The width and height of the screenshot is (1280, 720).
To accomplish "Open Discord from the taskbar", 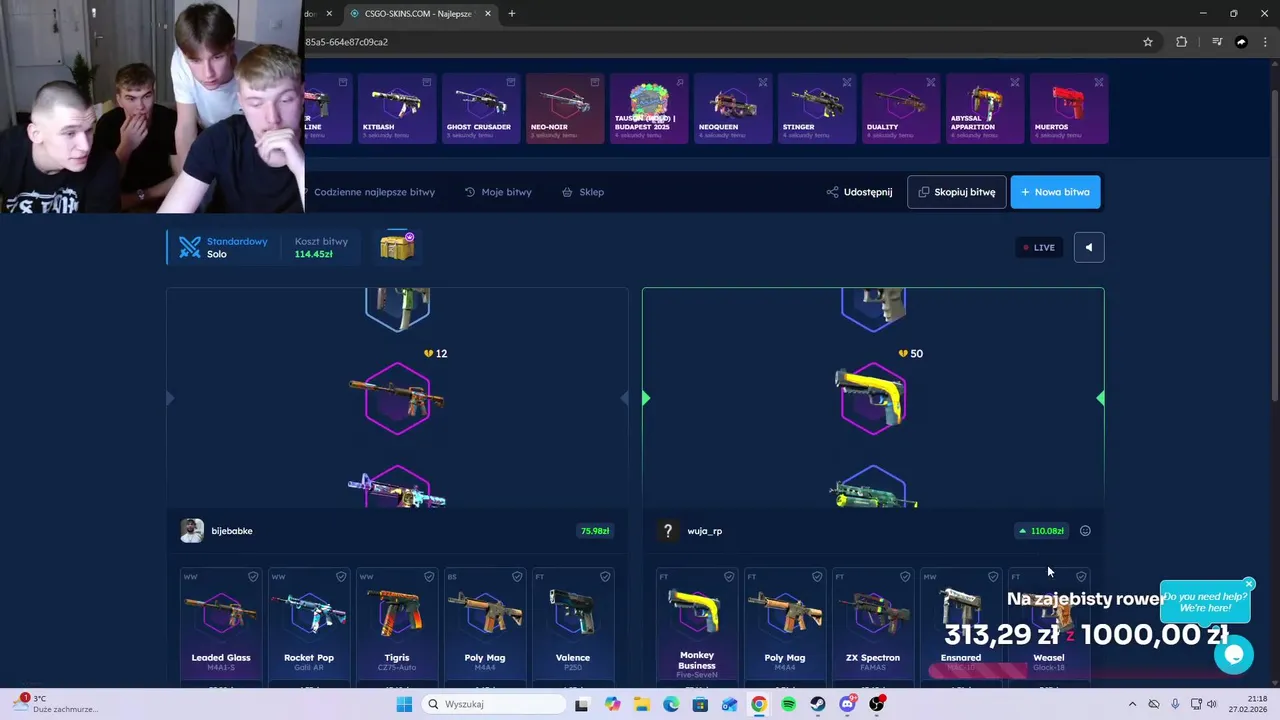I will tap(847, 705).
